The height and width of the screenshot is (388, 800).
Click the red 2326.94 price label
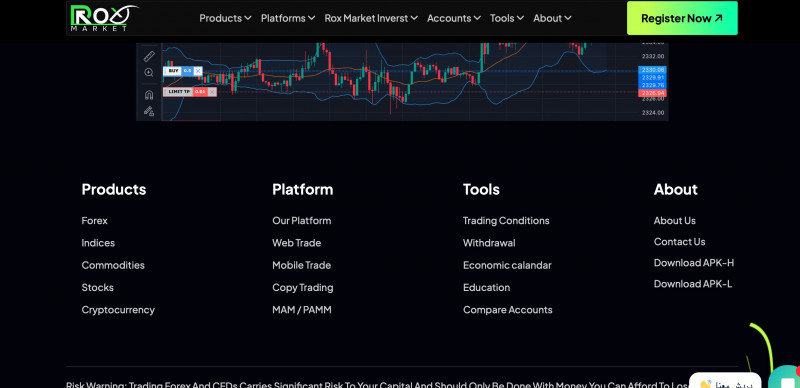coord(653,93)
